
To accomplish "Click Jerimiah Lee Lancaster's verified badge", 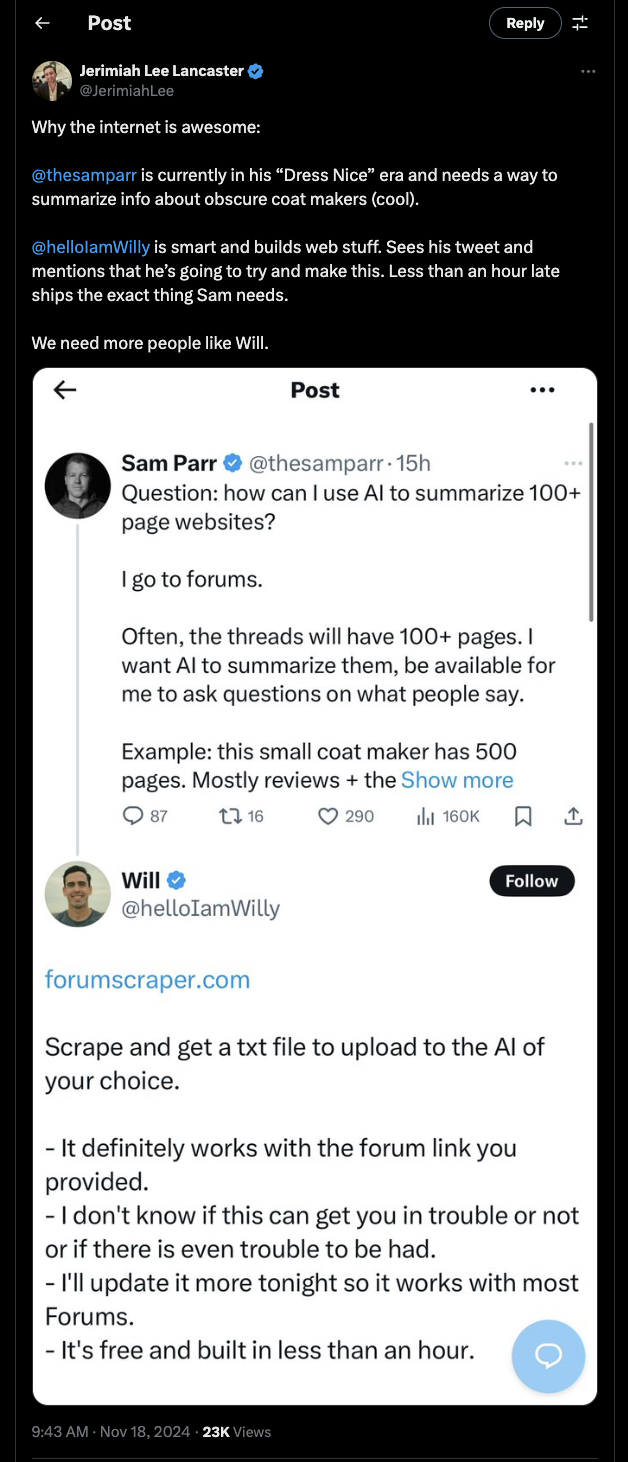I will tap(254, 71).
